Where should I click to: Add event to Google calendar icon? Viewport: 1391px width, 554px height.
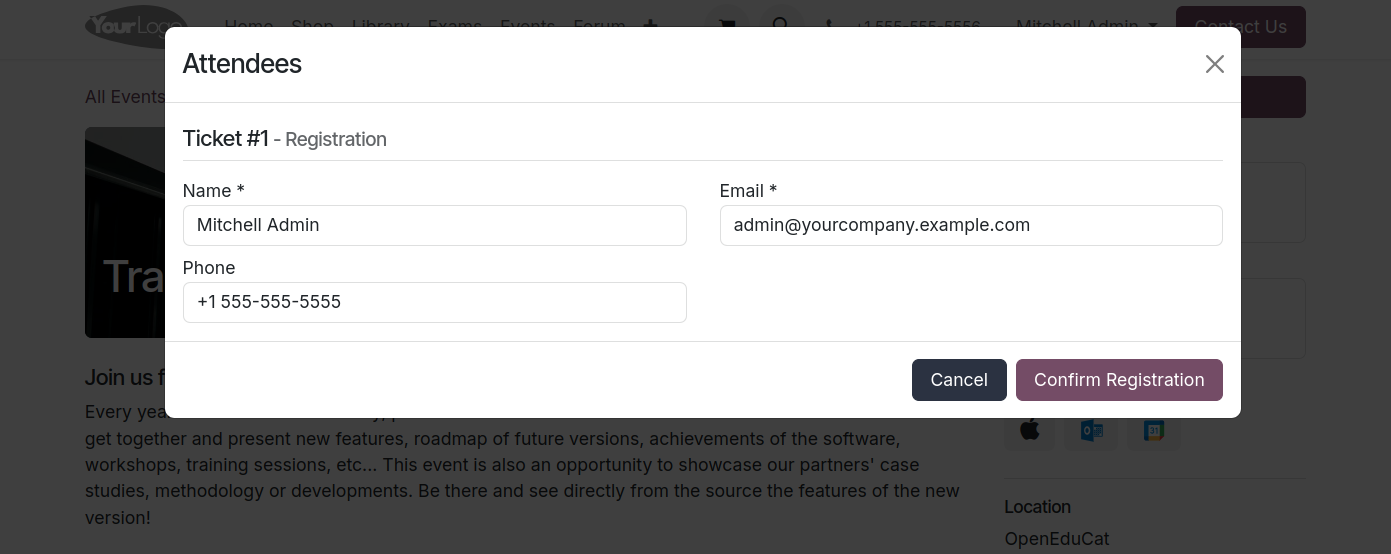click(x=1154, y=431)
